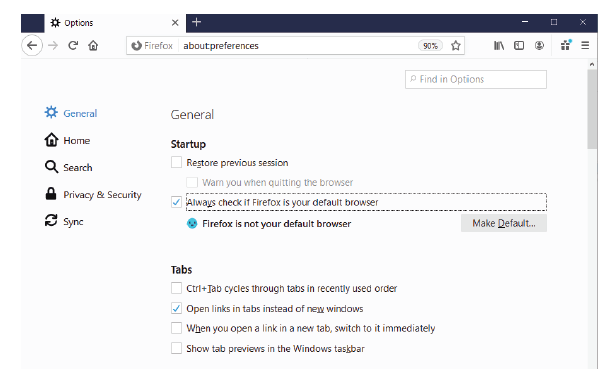Go back using the back arrow
604x376 pixels.
[32, 45]
